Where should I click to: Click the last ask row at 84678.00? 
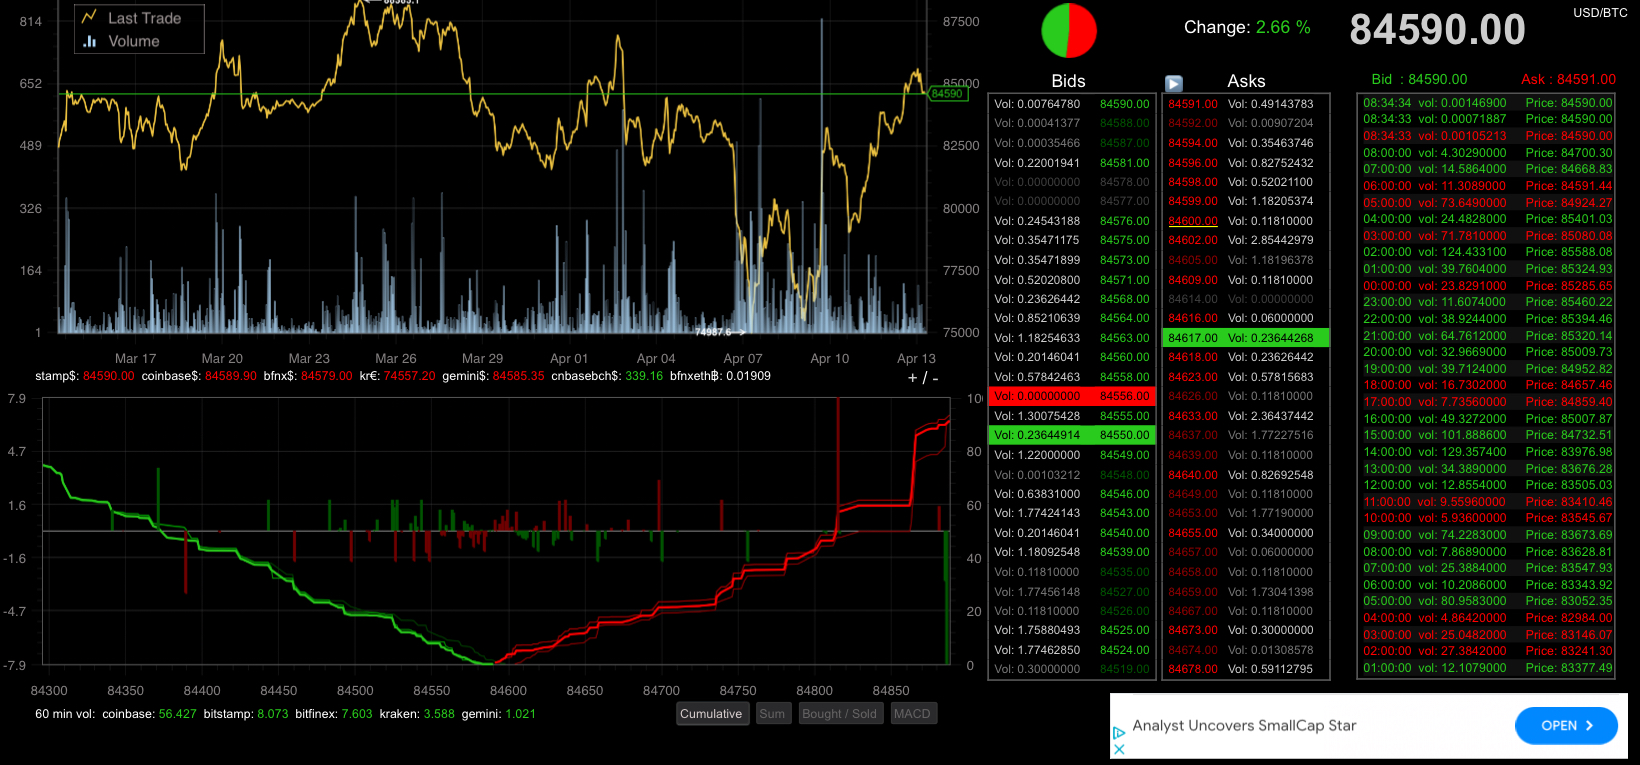1246,669
